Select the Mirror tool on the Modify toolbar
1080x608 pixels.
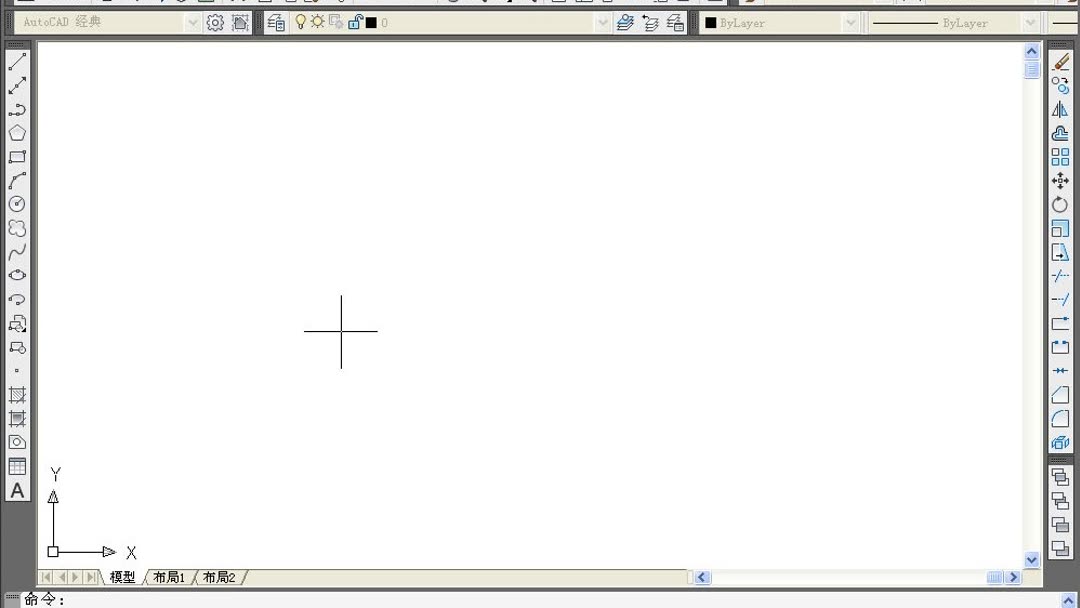pyautogui.click(x=1060, y=109)
